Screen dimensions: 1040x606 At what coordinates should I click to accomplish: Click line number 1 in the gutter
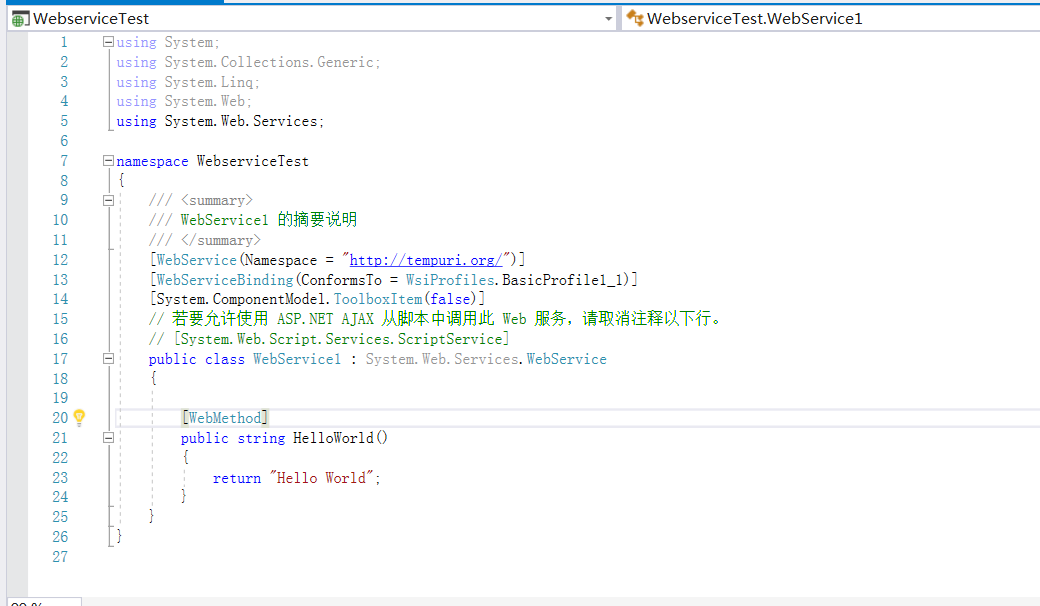click(x=64, y=42)
